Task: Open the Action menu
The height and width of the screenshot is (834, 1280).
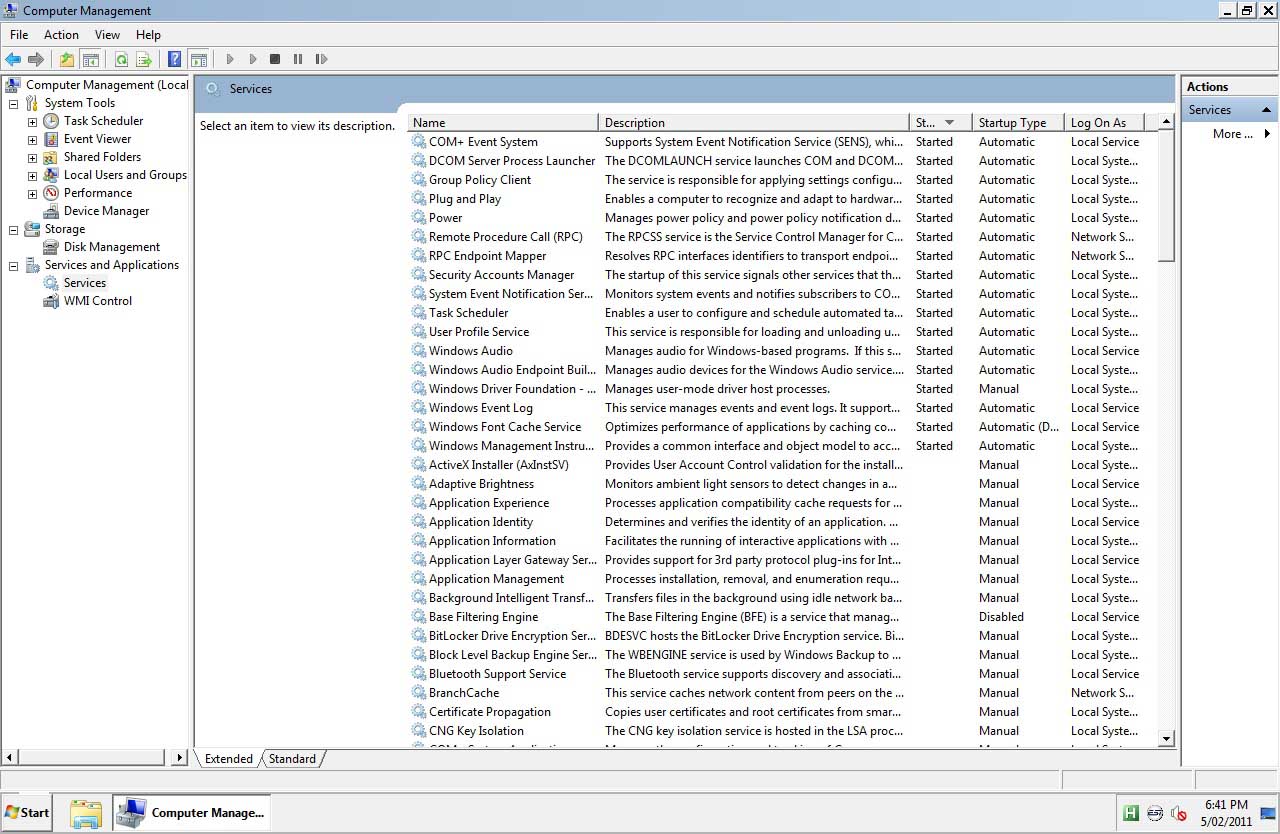Action: pos(61,35)
